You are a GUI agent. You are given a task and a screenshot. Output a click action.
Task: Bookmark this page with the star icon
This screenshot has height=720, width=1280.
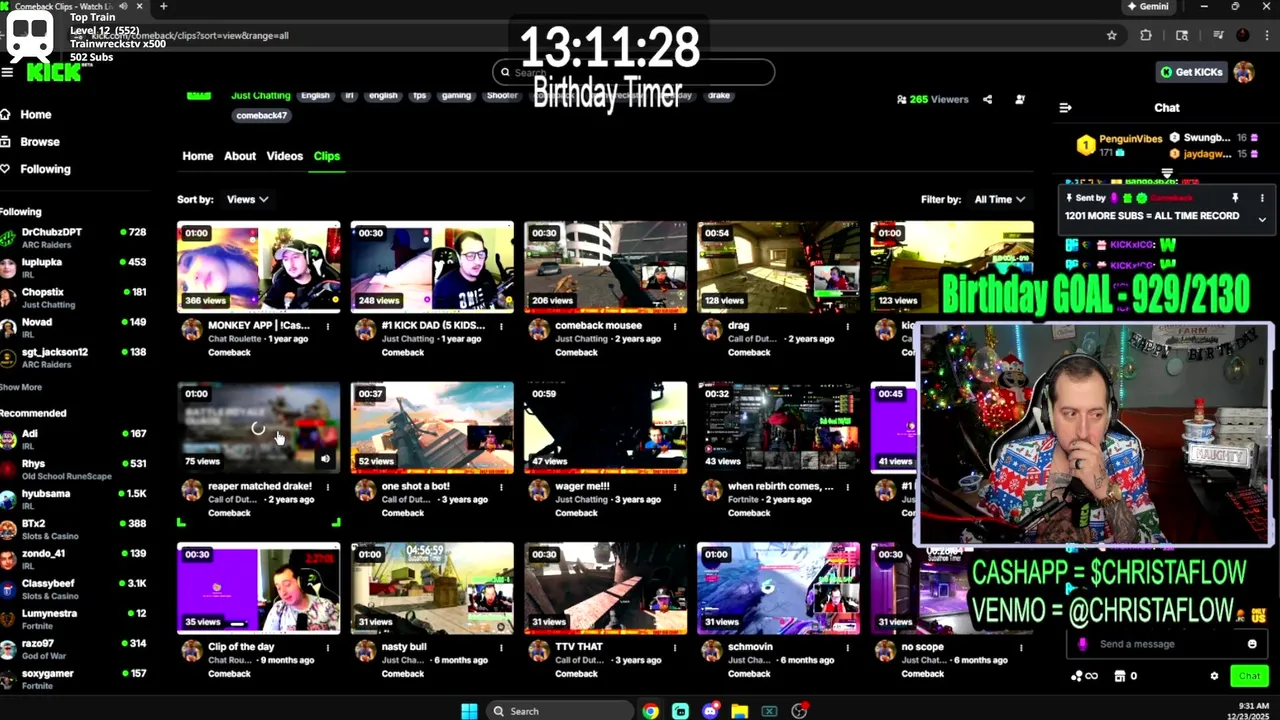pos(1111,35)
